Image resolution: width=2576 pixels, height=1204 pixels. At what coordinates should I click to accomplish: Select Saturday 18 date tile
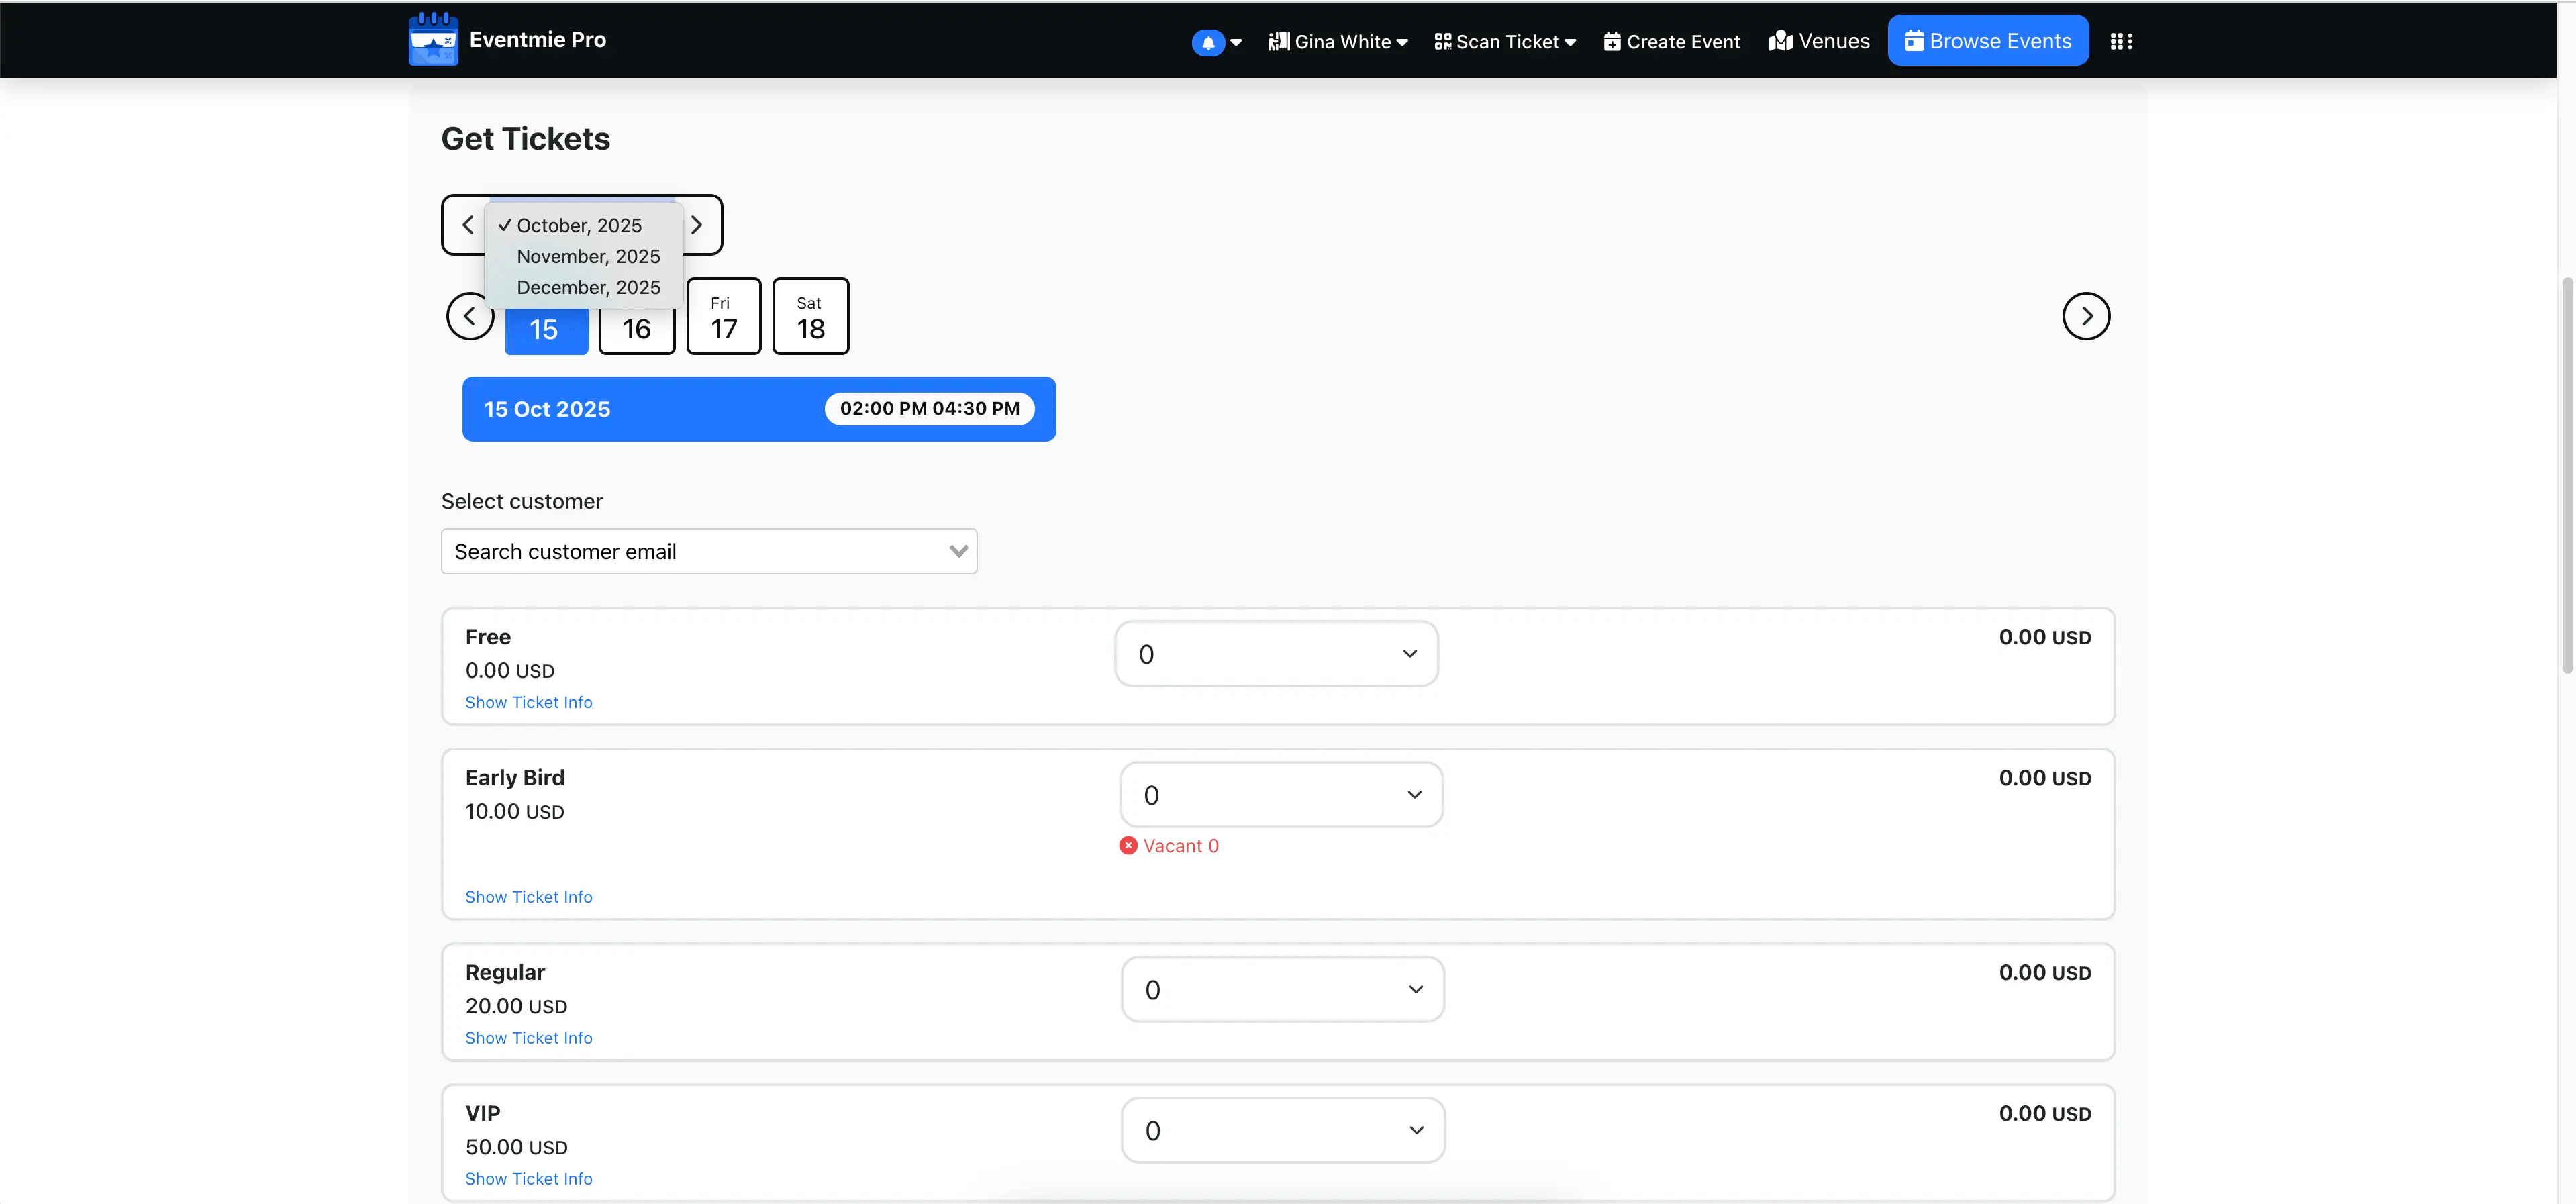click(x=810, y=317)
